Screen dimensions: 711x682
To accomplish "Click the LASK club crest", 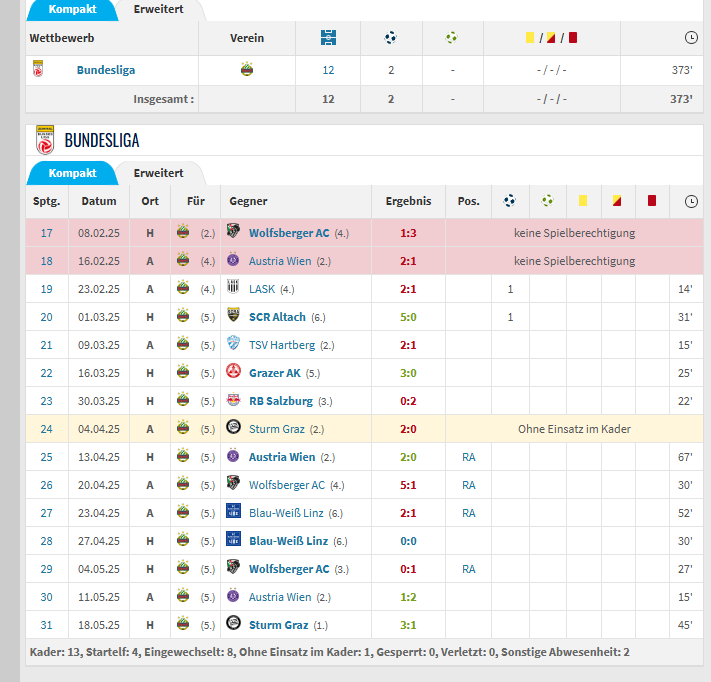I will point(233,289).
